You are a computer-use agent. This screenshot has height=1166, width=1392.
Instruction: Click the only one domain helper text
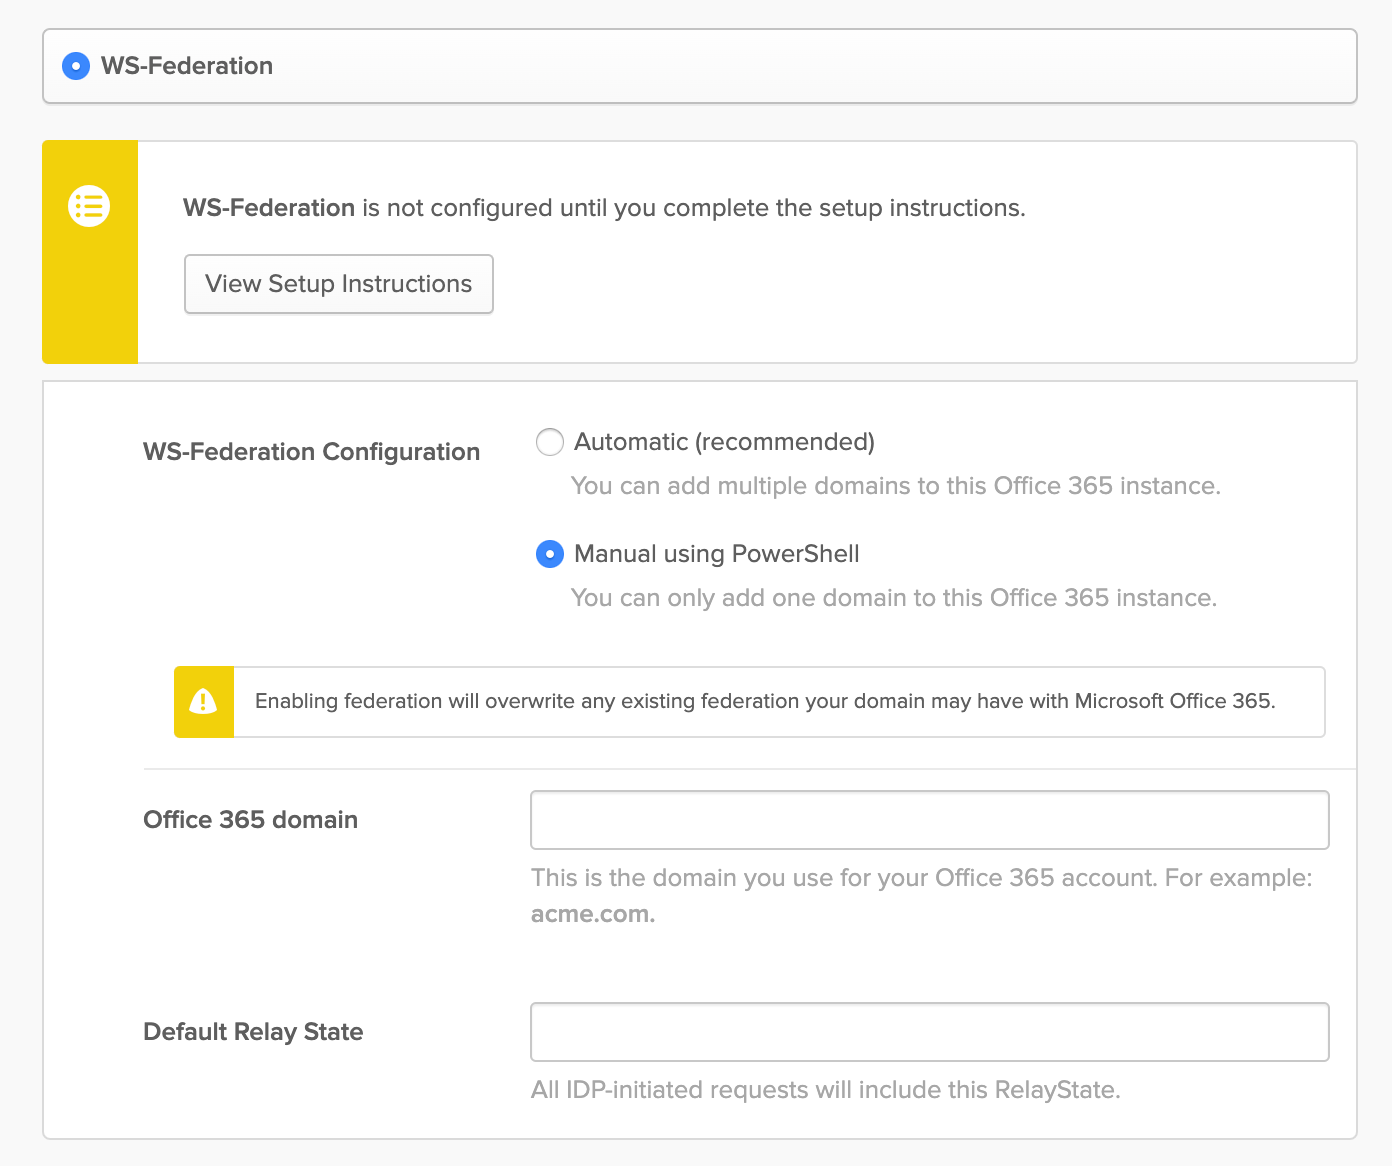(893, 598)
